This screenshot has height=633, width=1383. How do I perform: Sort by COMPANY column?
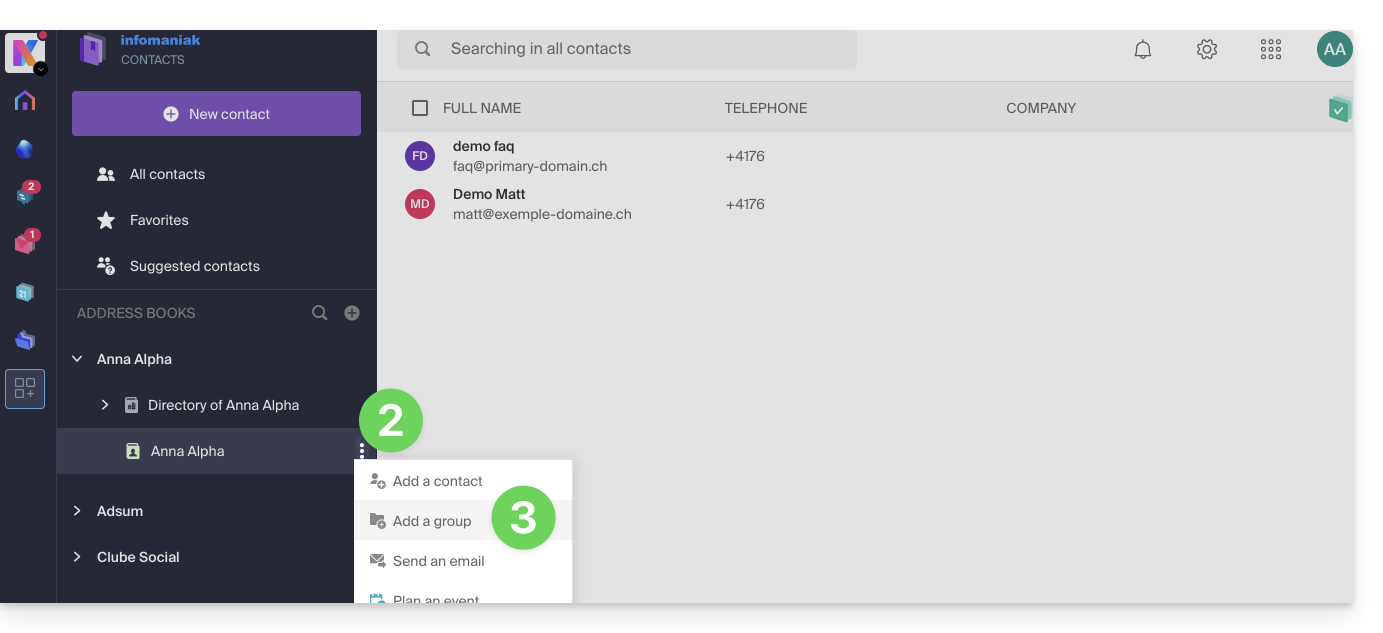click(x=1041, y=108)
